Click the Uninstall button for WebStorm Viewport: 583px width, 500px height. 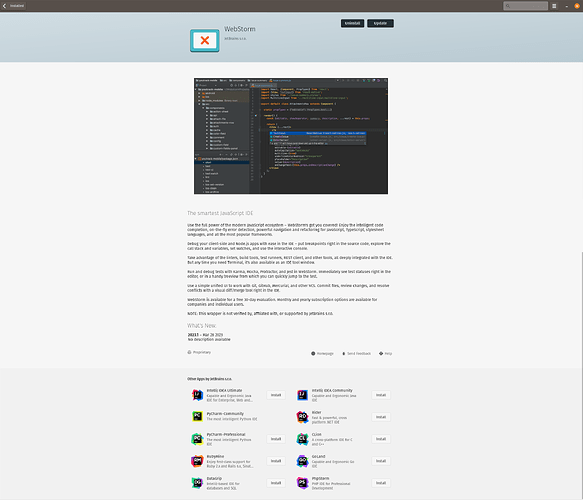pos(352,23)
